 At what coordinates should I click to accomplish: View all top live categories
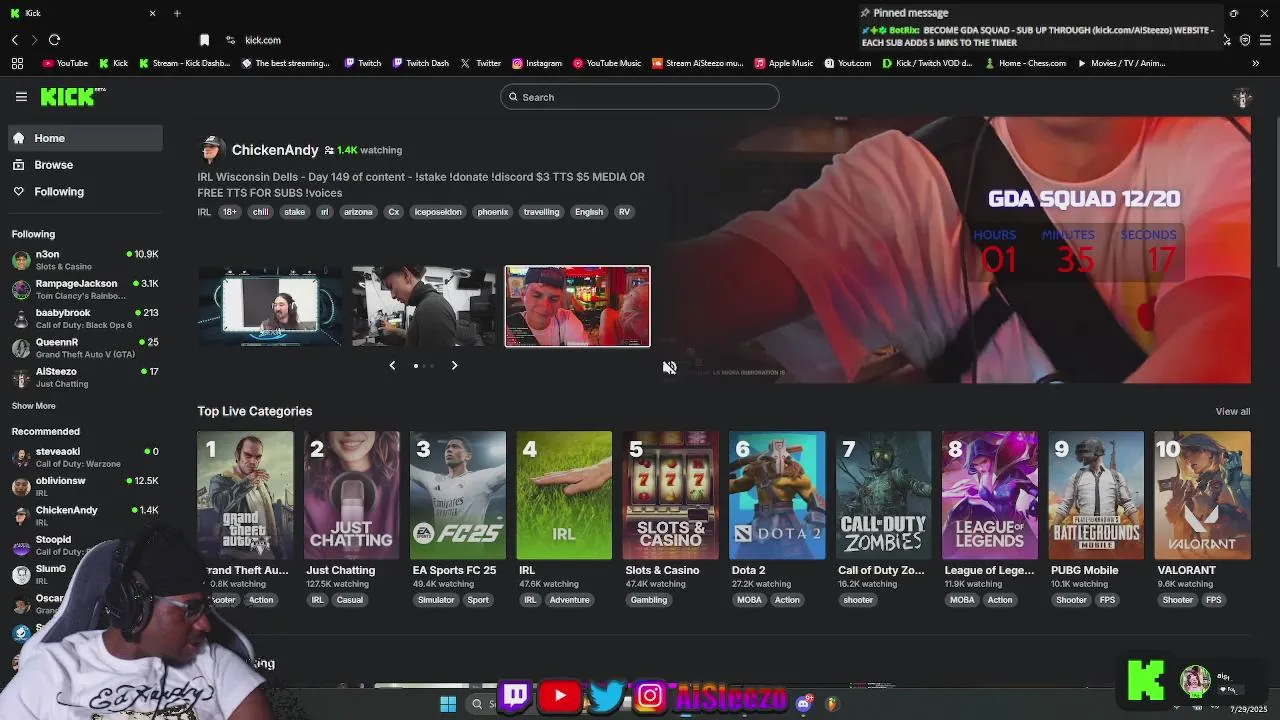(1232, 412)
